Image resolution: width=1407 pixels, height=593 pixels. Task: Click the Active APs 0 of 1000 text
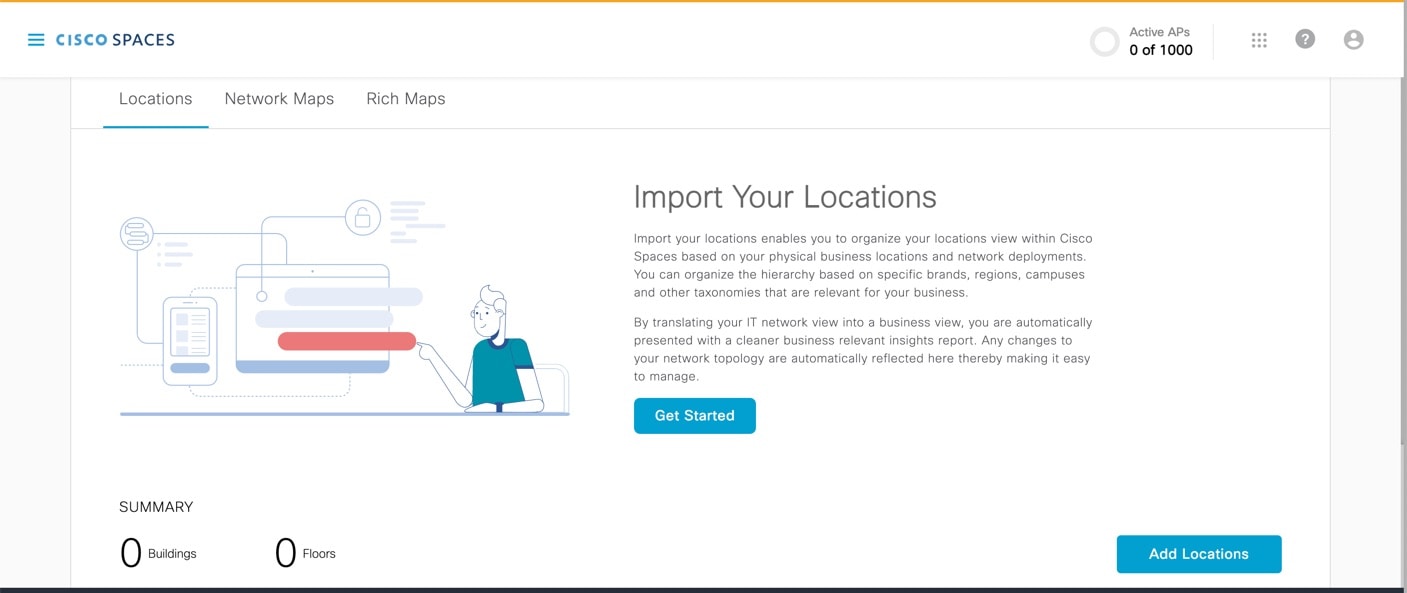(x=1161, y=42)
